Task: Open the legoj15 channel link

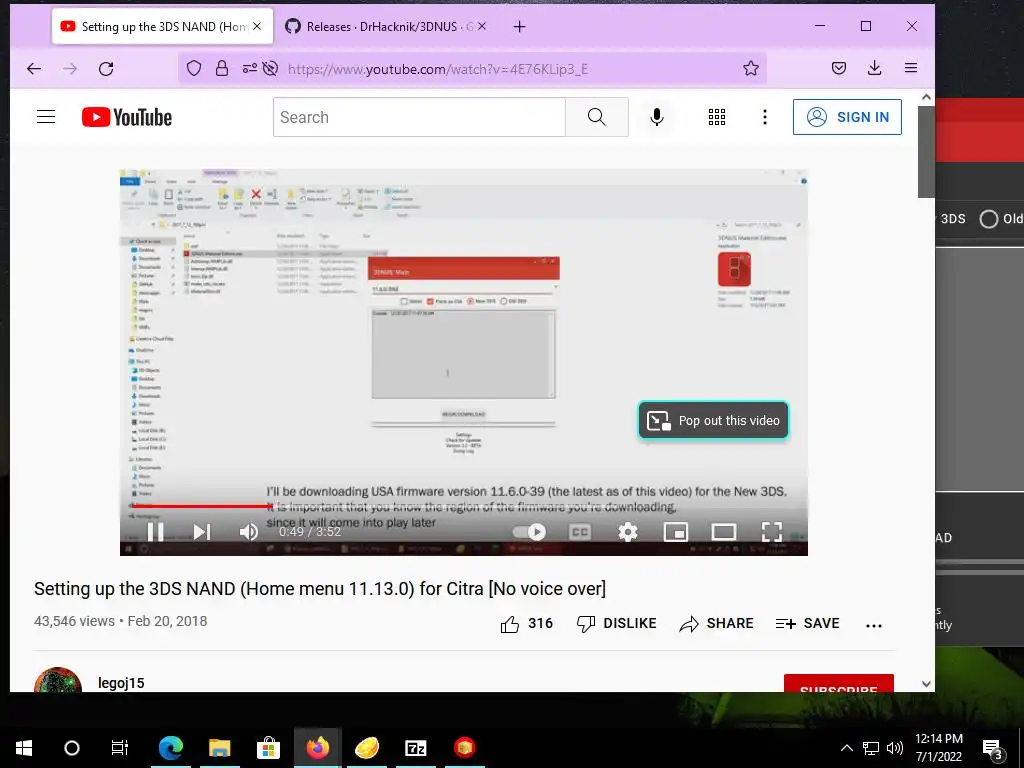Action: point(121,683)
